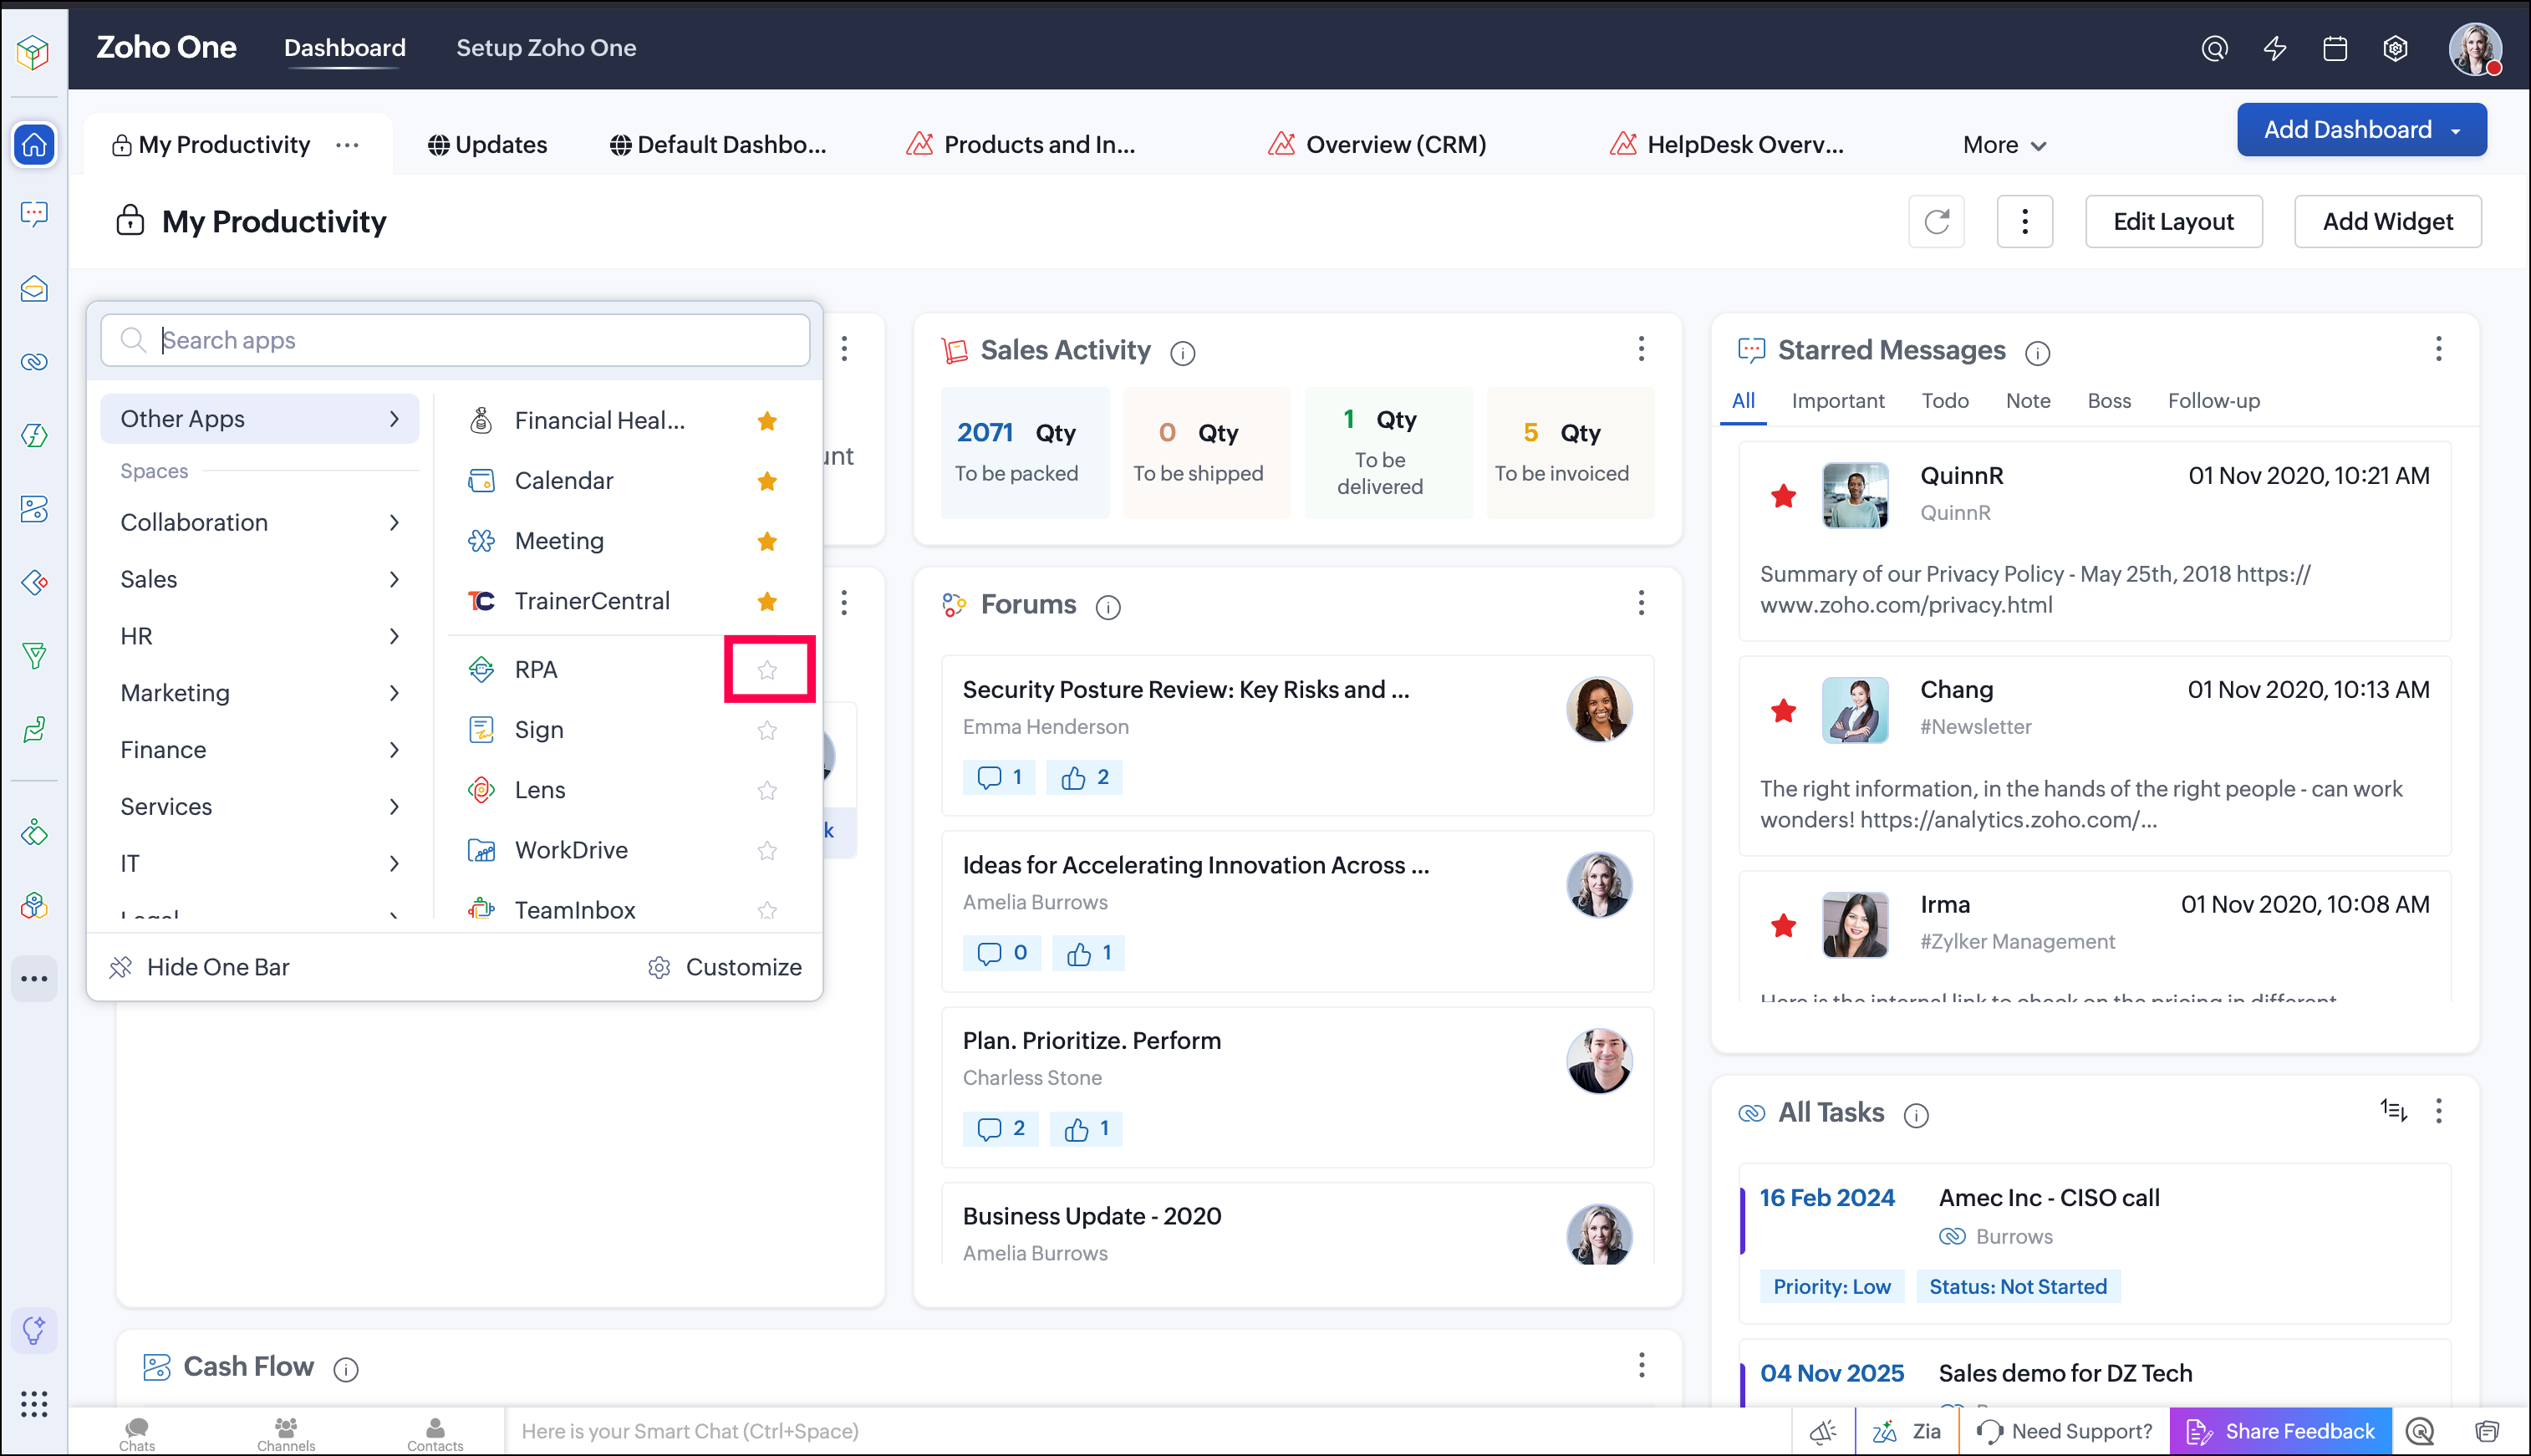Image resolution: width=2531 pixels, height=1456 pixels.
Task: Open the search chat icon in top bar
Action: [x=2215, y=48]
